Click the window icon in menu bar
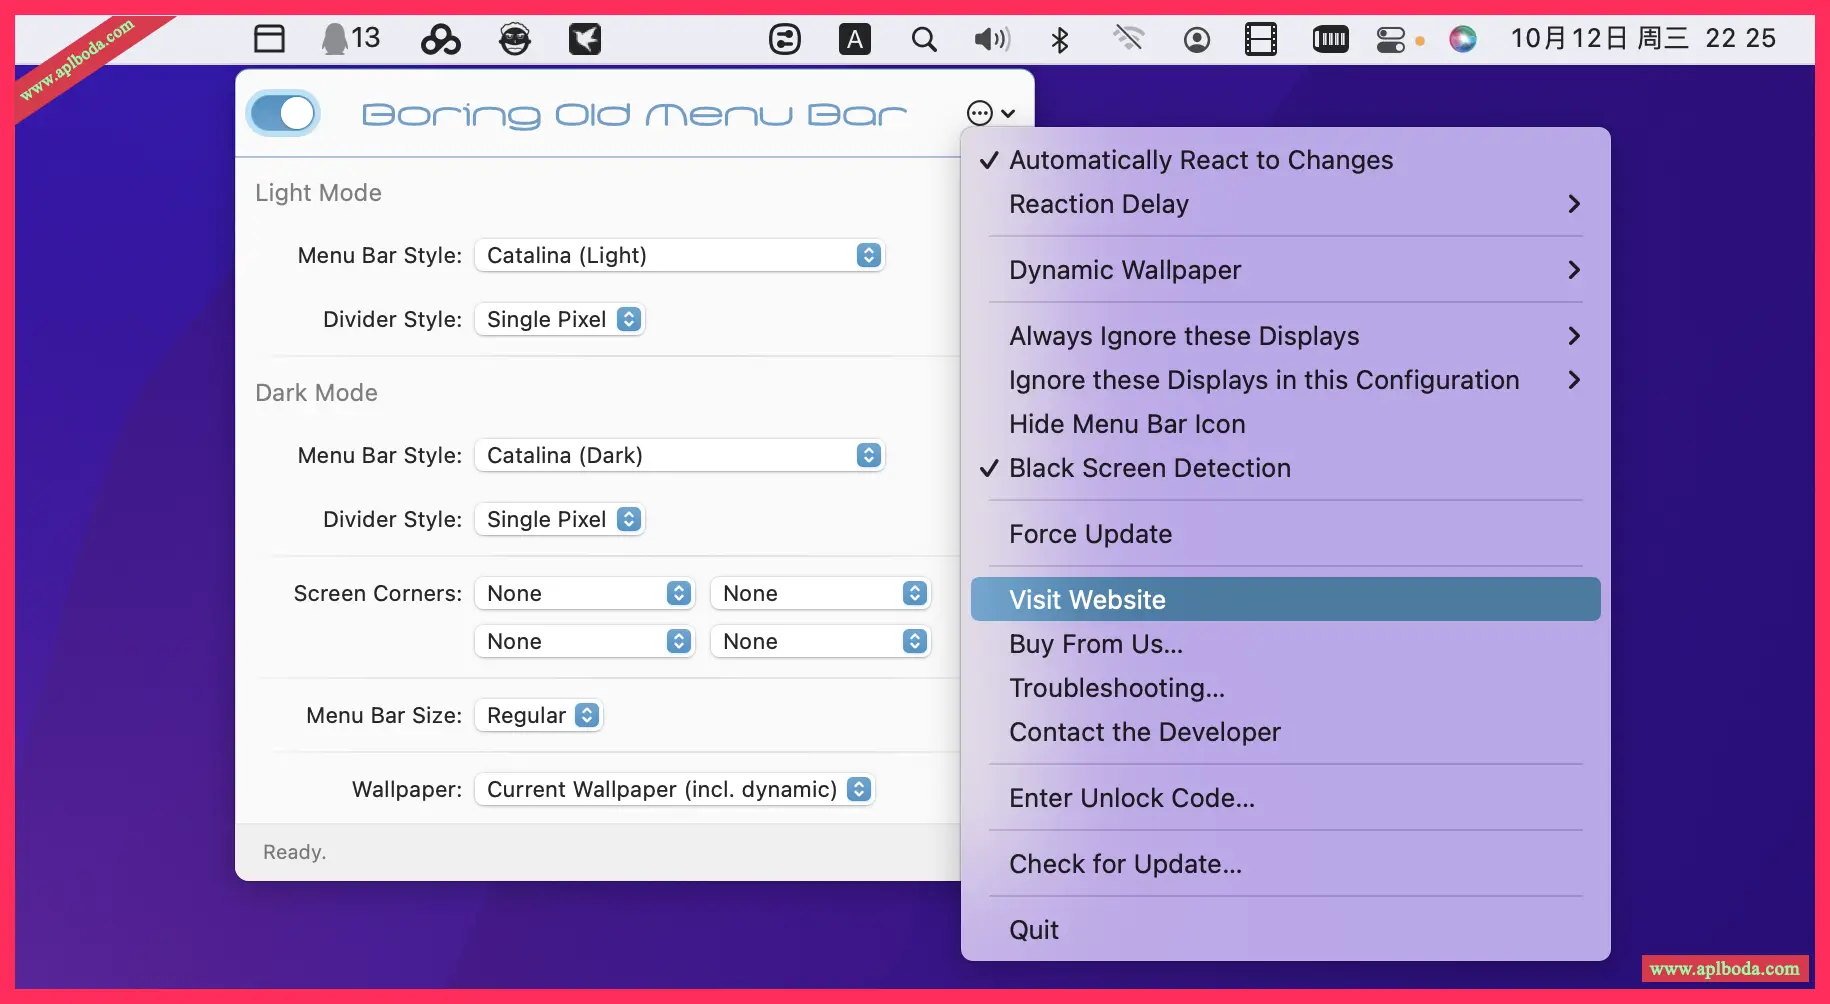 pyautogui.click(x=269, y=39)
